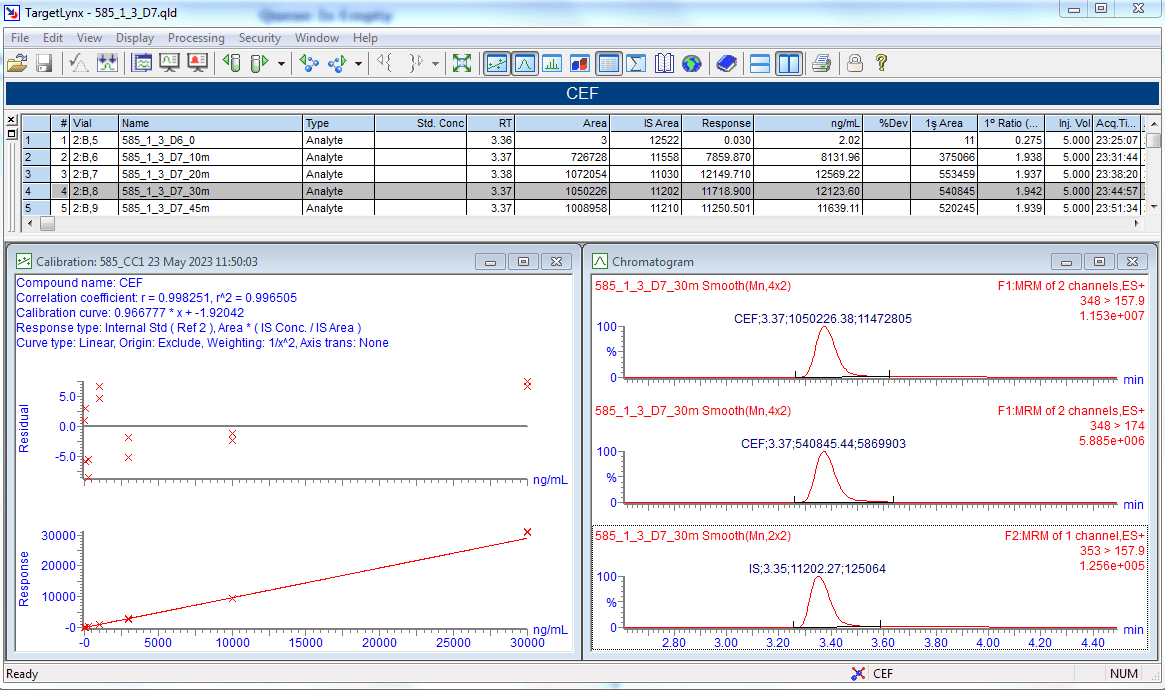Open dropdown arrow next to compound molecule icons
1165x690 pixels.
pos(358,64)
